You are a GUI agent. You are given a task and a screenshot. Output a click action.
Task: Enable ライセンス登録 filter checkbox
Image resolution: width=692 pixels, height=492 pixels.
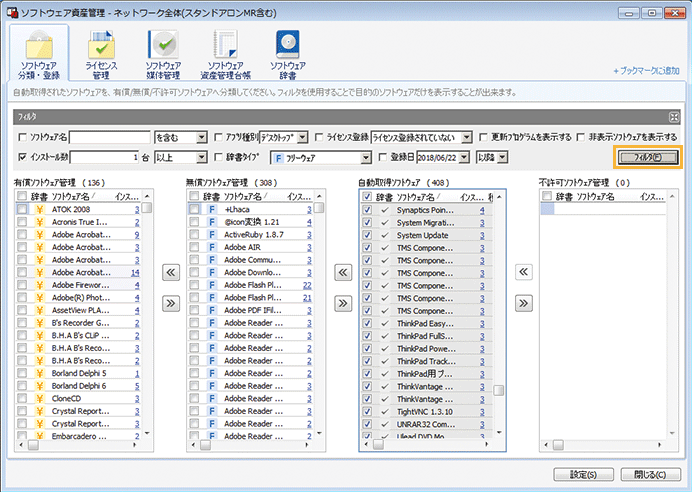click(x=319, y=138)
